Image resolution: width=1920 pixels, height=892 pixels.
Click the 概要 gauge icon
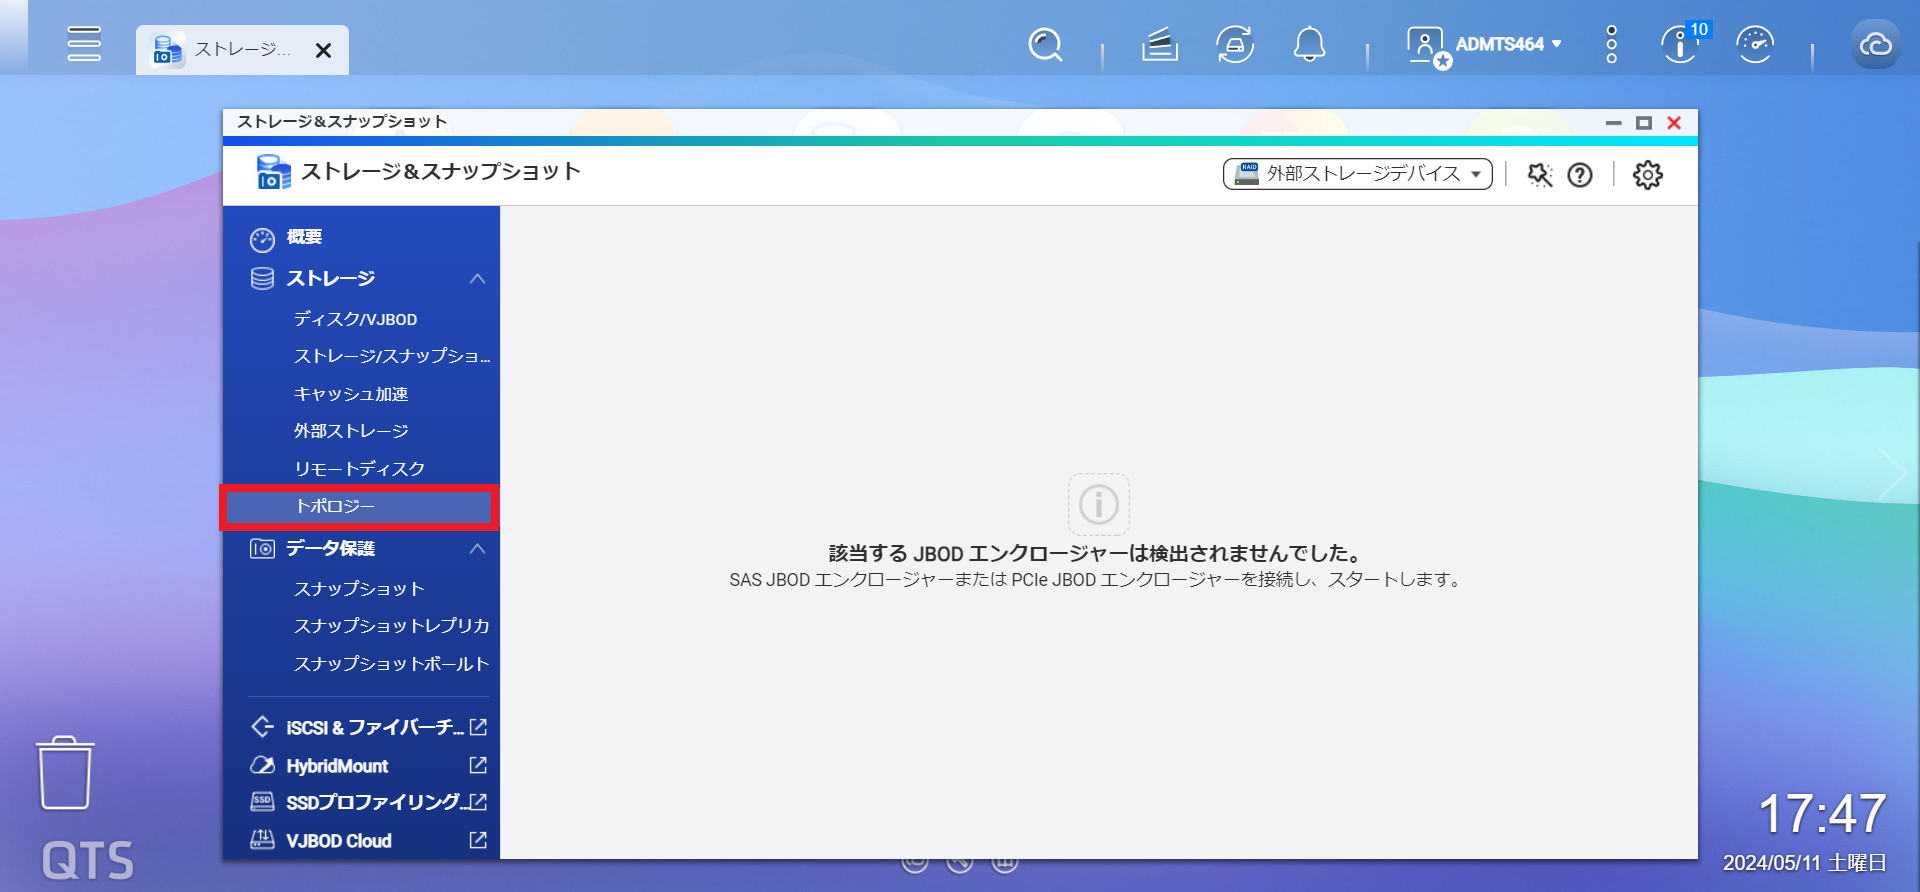point(262,240)
